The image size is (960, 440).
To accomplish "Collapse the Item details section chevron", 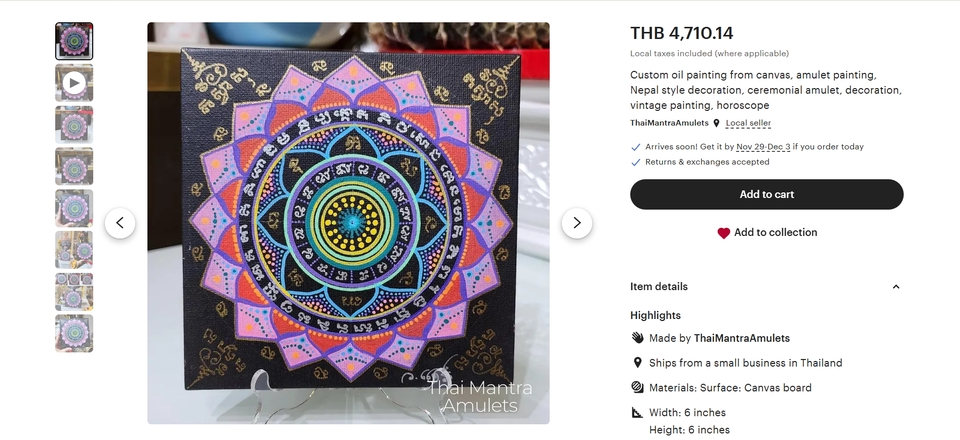I will tap(896, 287).
